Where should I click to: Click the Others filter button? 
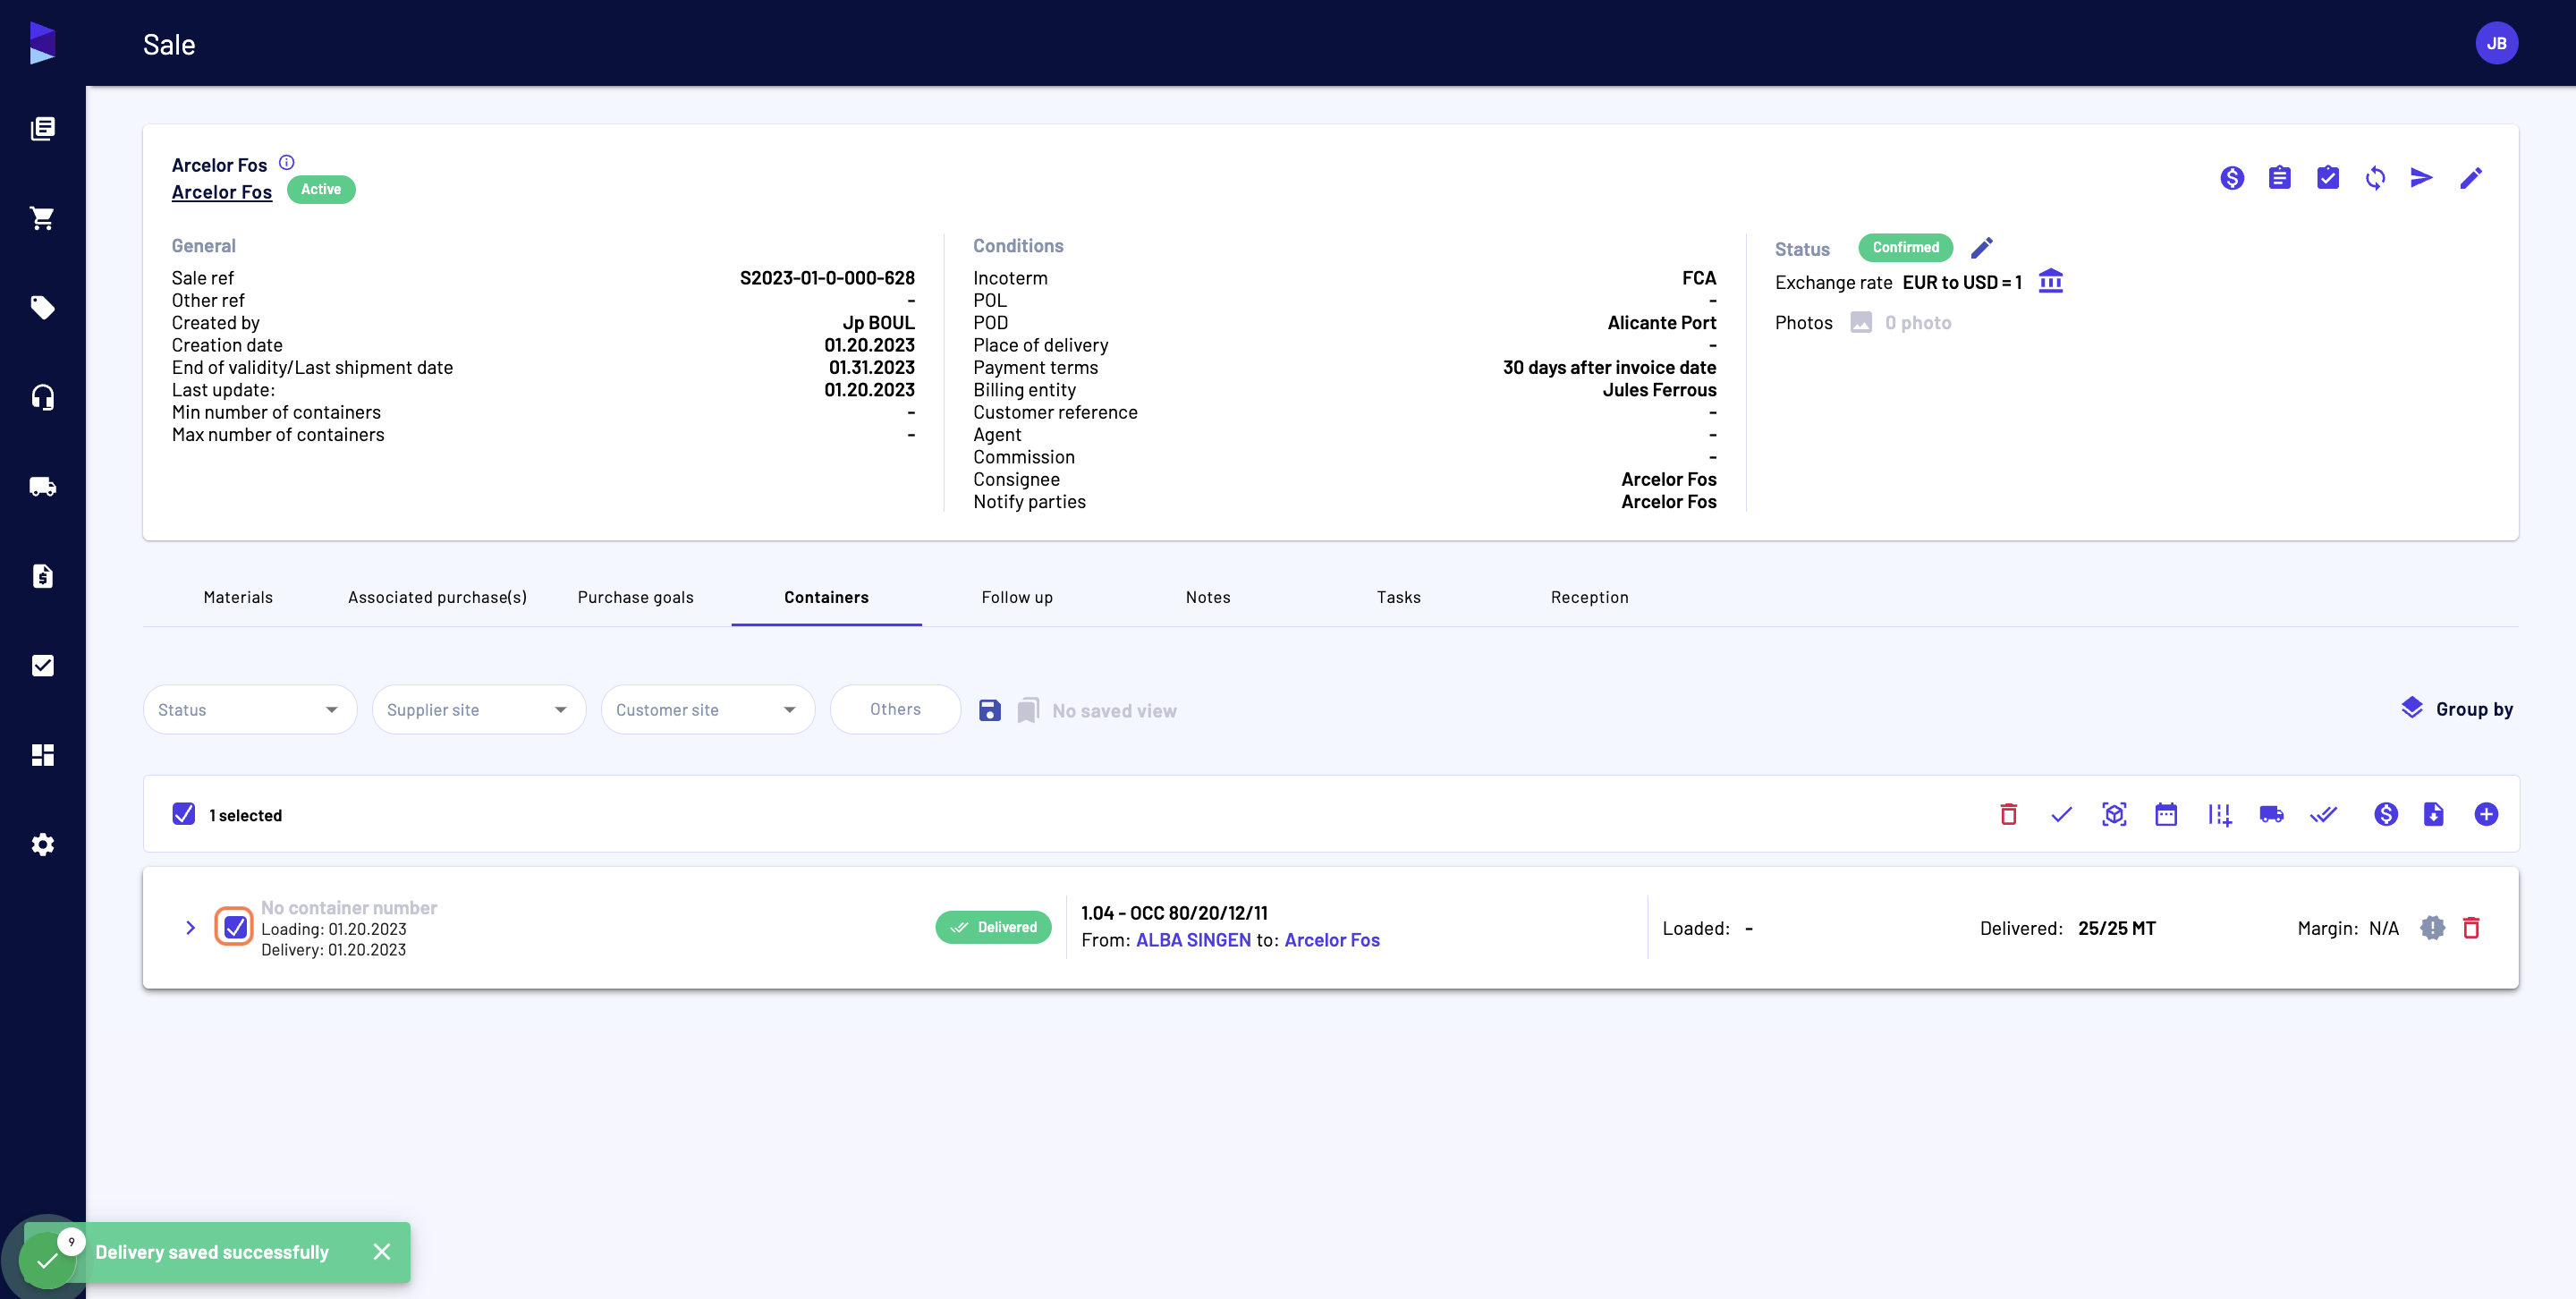coord(895,709)
